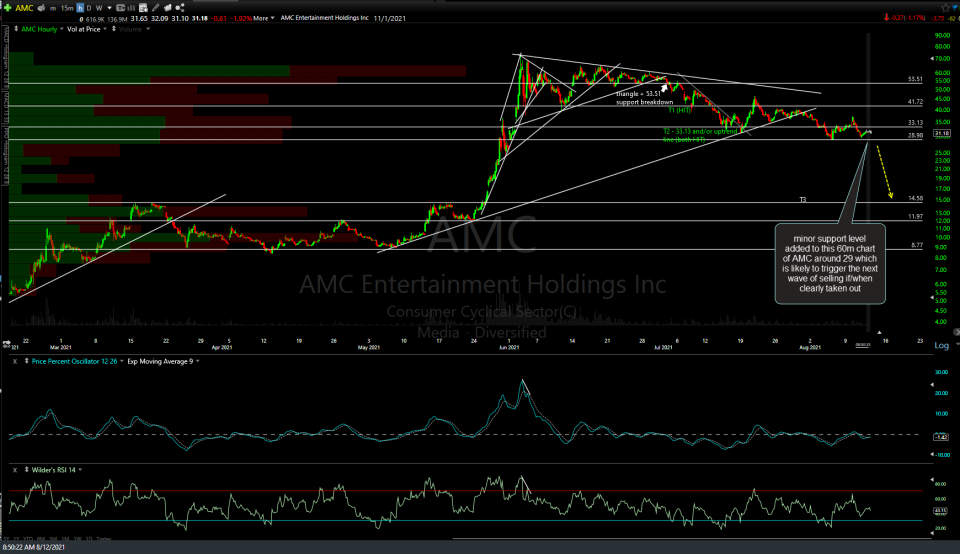This screenshot has height=554, width=960.
Task: Select the 'm' minute timeframe
Action: coord(53,9)
